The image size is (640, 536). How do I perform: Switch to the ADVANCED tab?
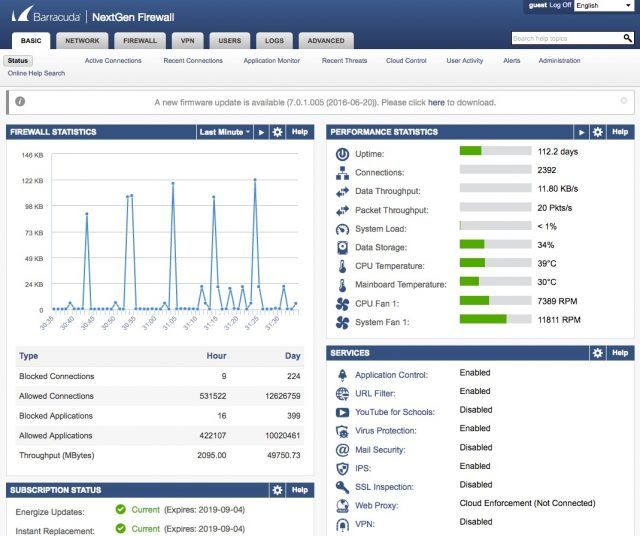326,40
